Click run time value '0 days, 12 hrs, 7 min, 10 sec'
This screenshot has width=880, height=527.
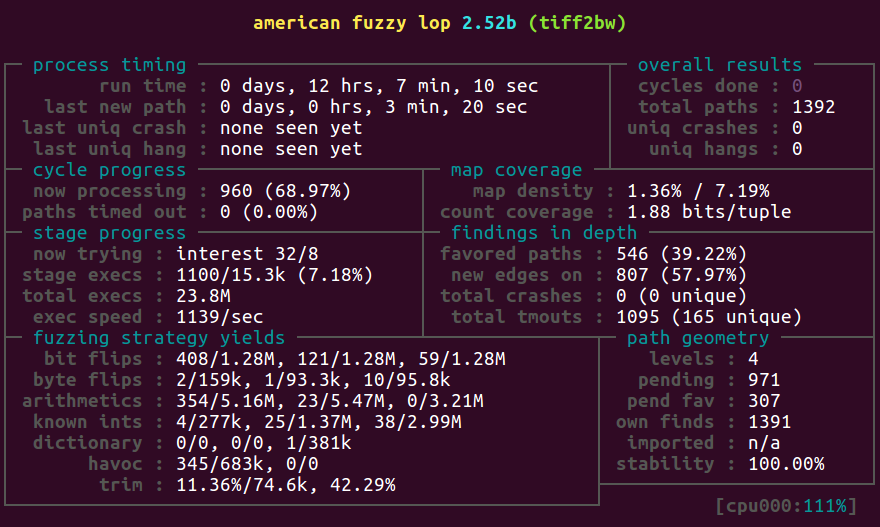[379, 86]
